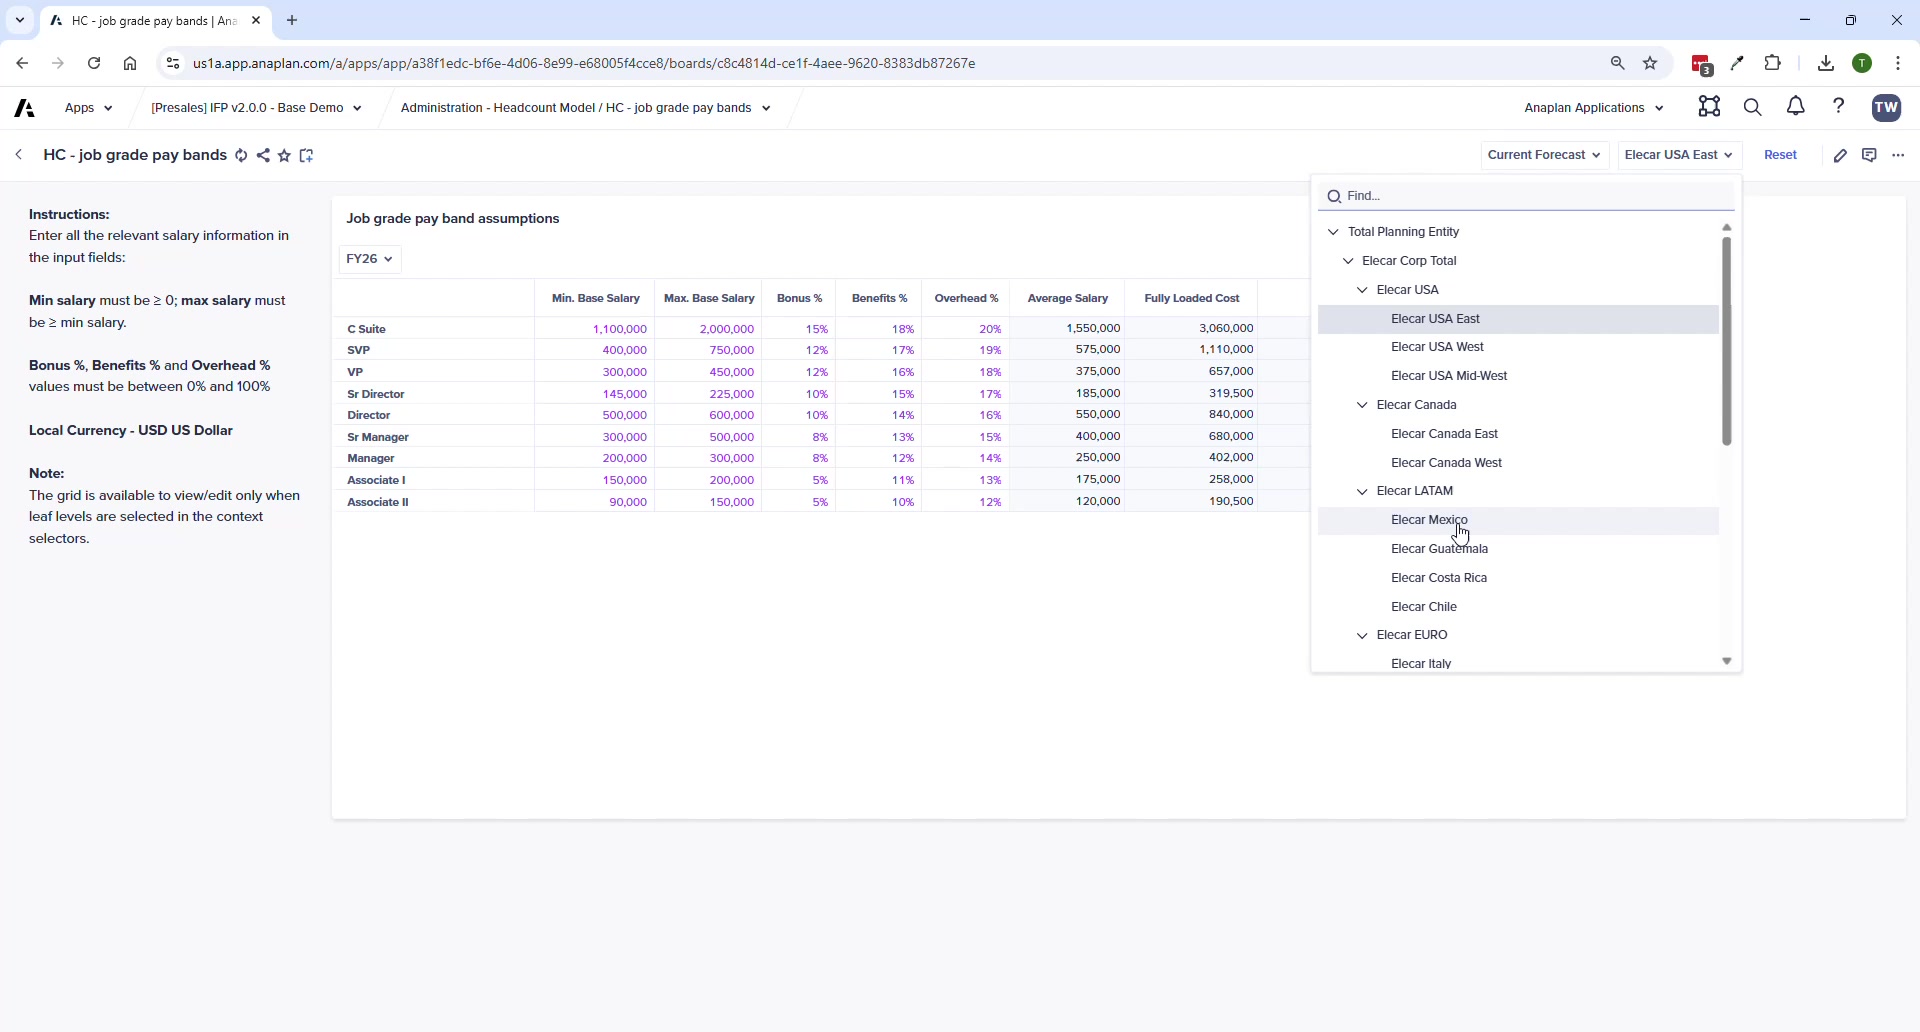Open the Apps menu
The height and width of the screenshot is (1032, 1920).
point(88,108)
